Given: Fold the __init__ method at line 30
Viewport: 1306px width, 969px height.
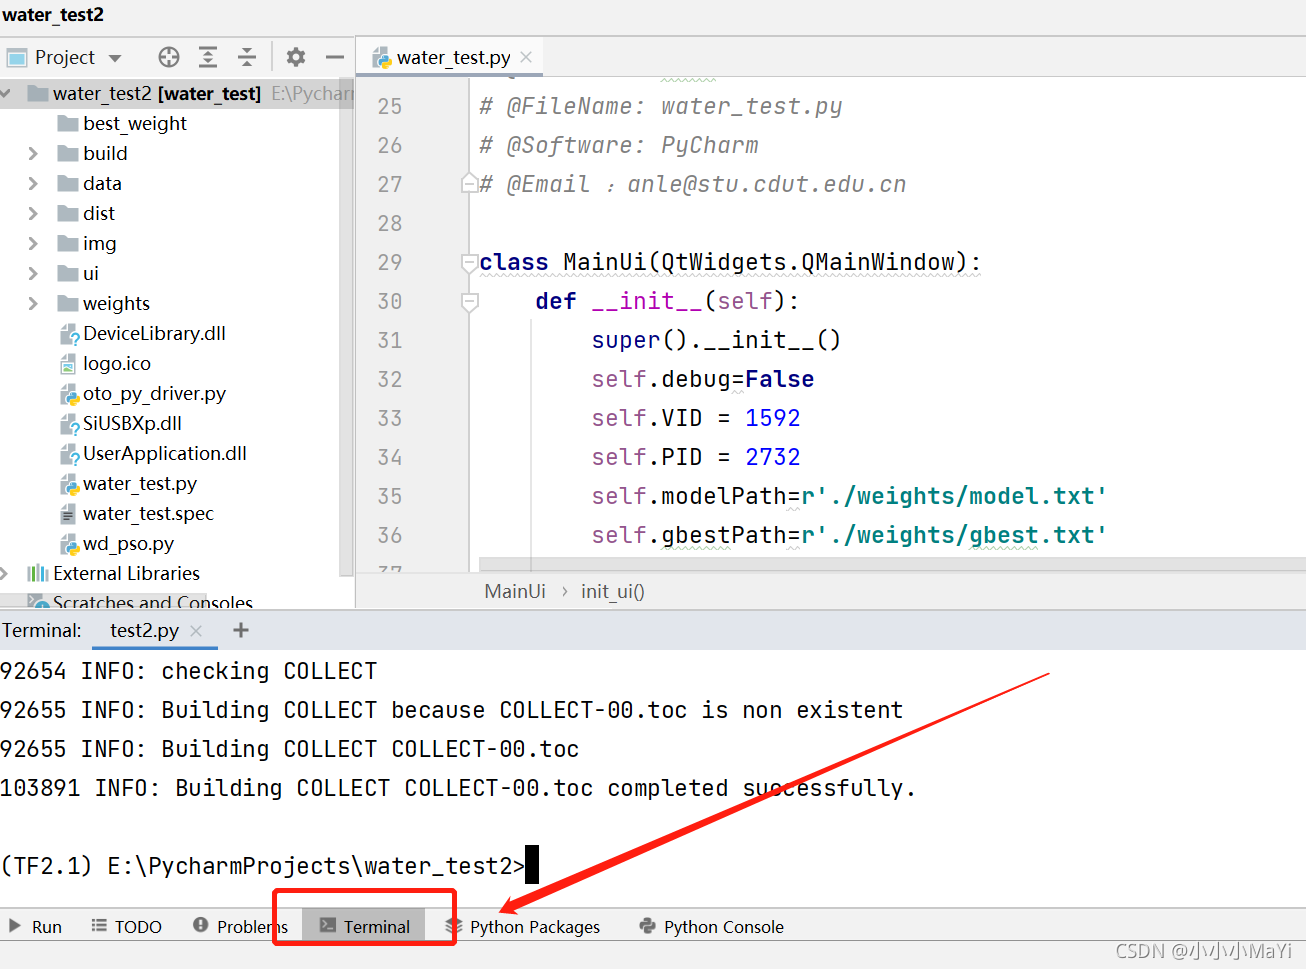Looking at the screenshot, I should [x=469, y=301].
